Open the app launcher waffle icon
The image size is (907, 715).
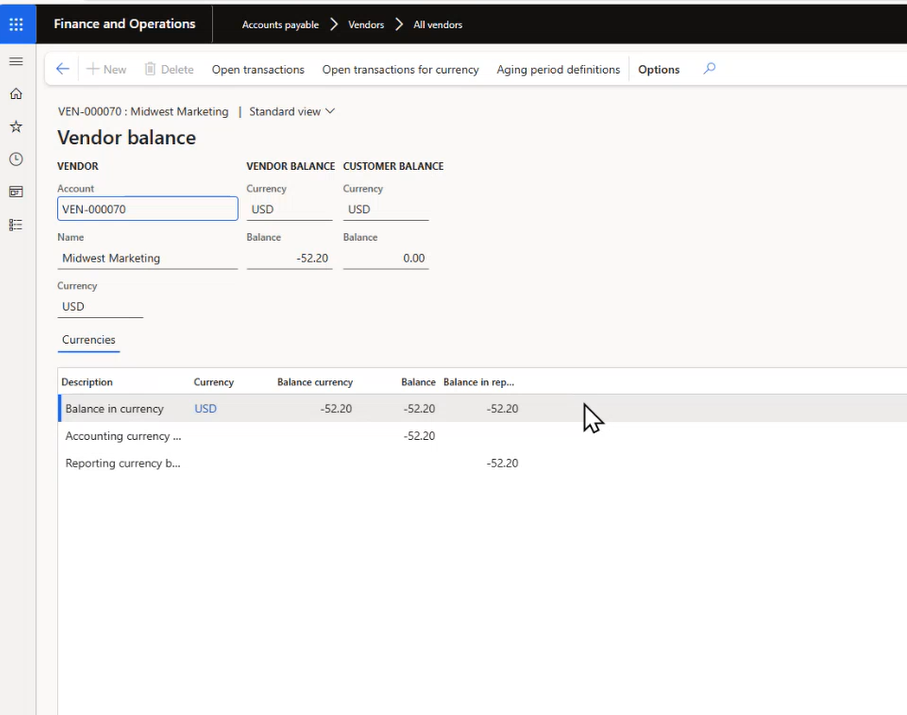click(x=16, y=24)
